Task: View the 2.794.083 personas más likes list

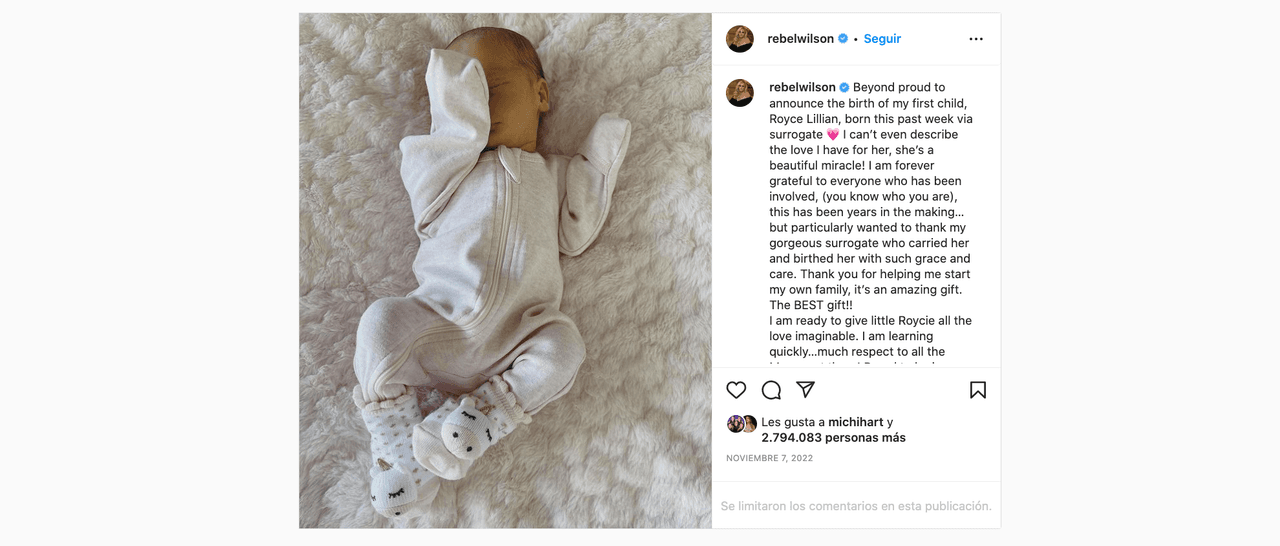Action: [x=833, y=438]
